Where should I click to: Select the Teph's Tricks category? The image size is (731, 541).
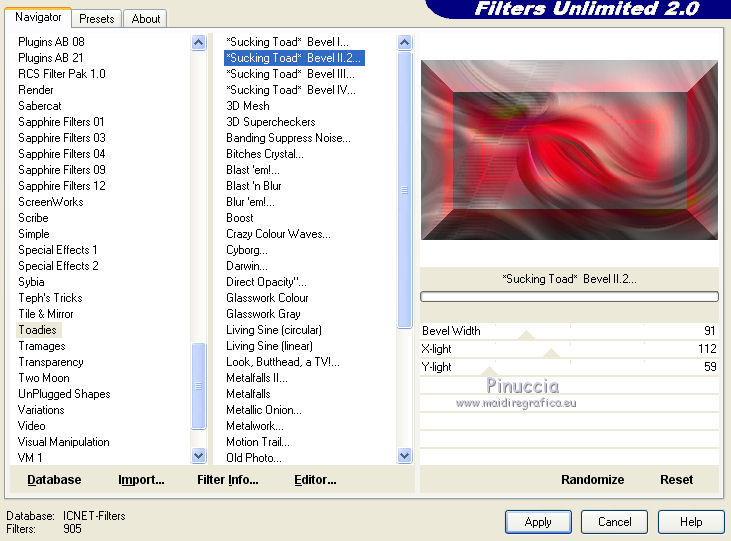coord(50,298)
